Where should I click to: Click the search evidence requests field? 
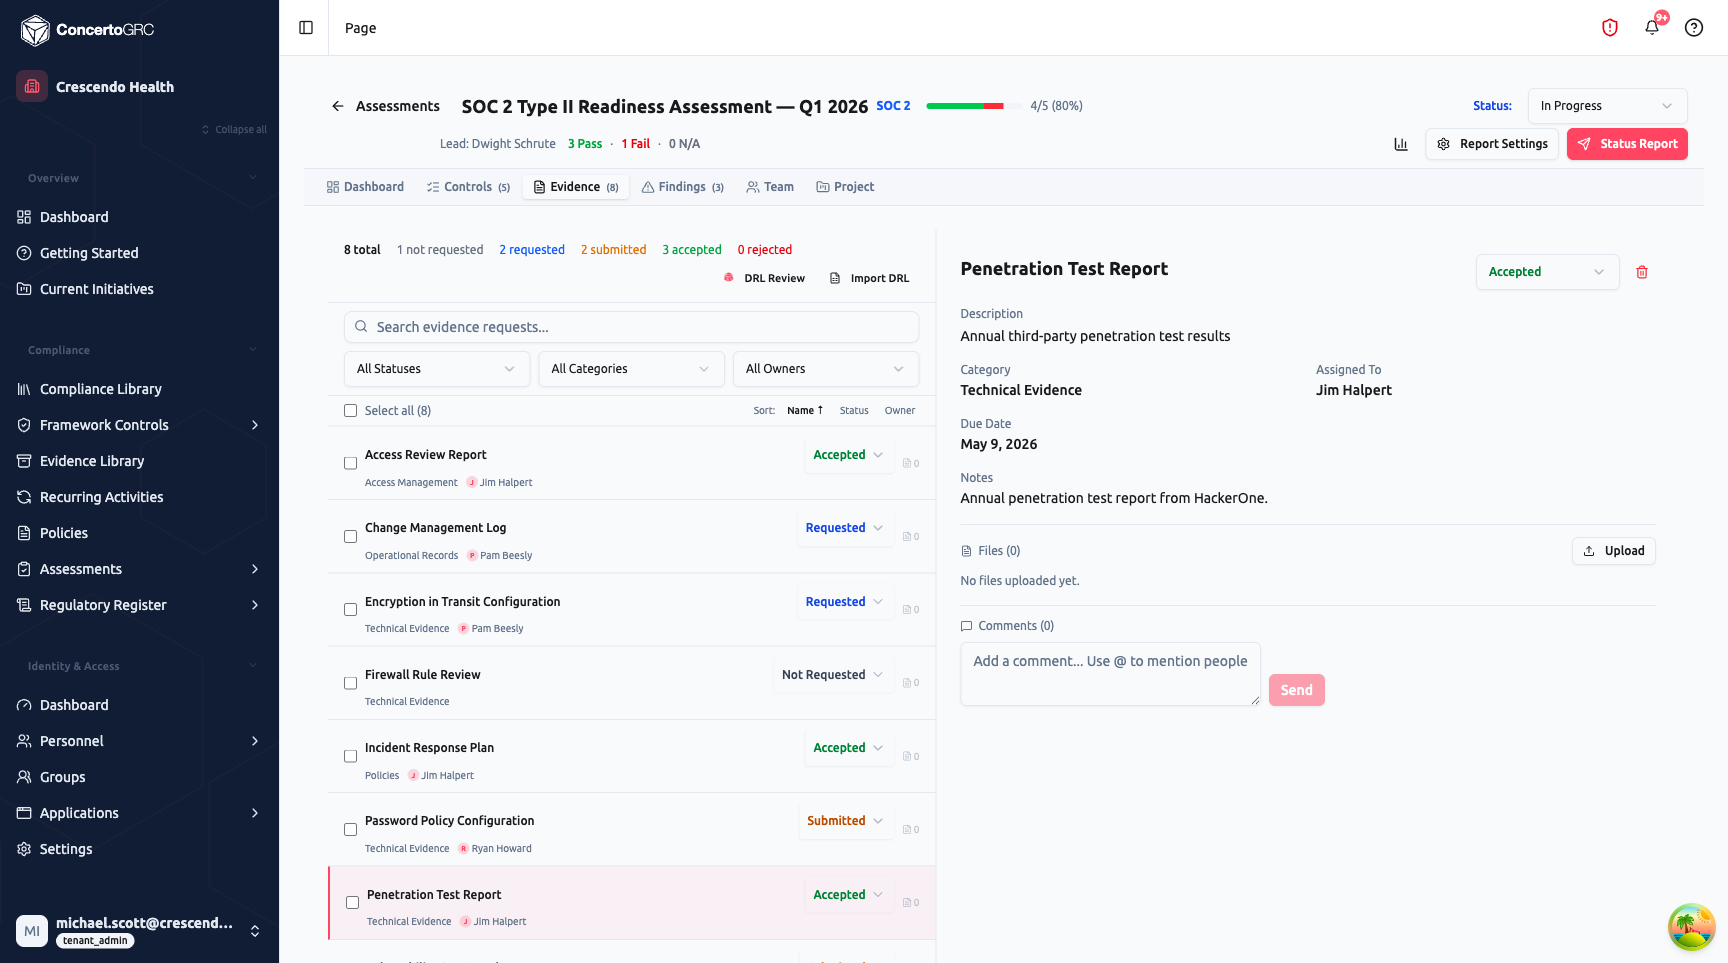[631, 327]
